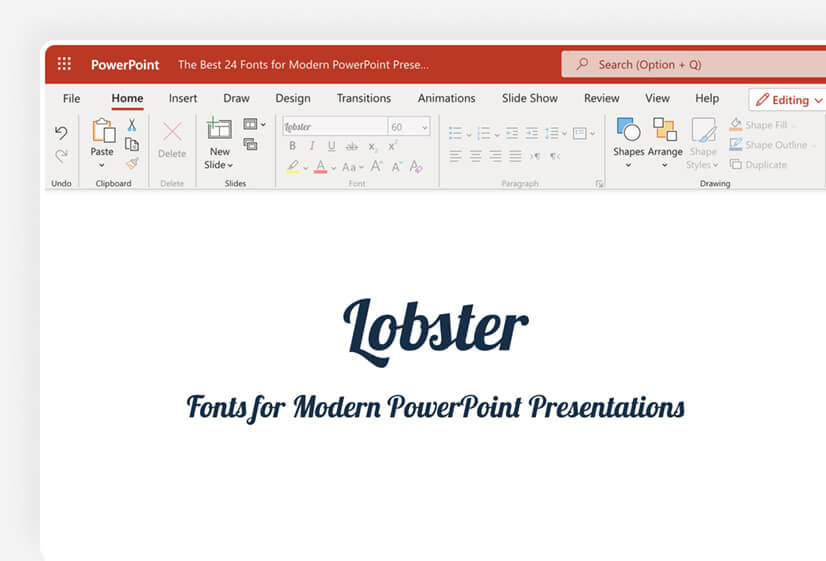
Task: Toggle Strikethrough formatting
Action: [351, 146]
